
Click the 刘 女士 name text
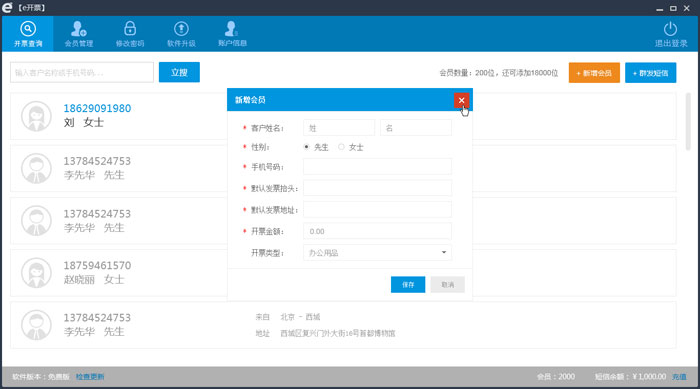pos(84,122)
